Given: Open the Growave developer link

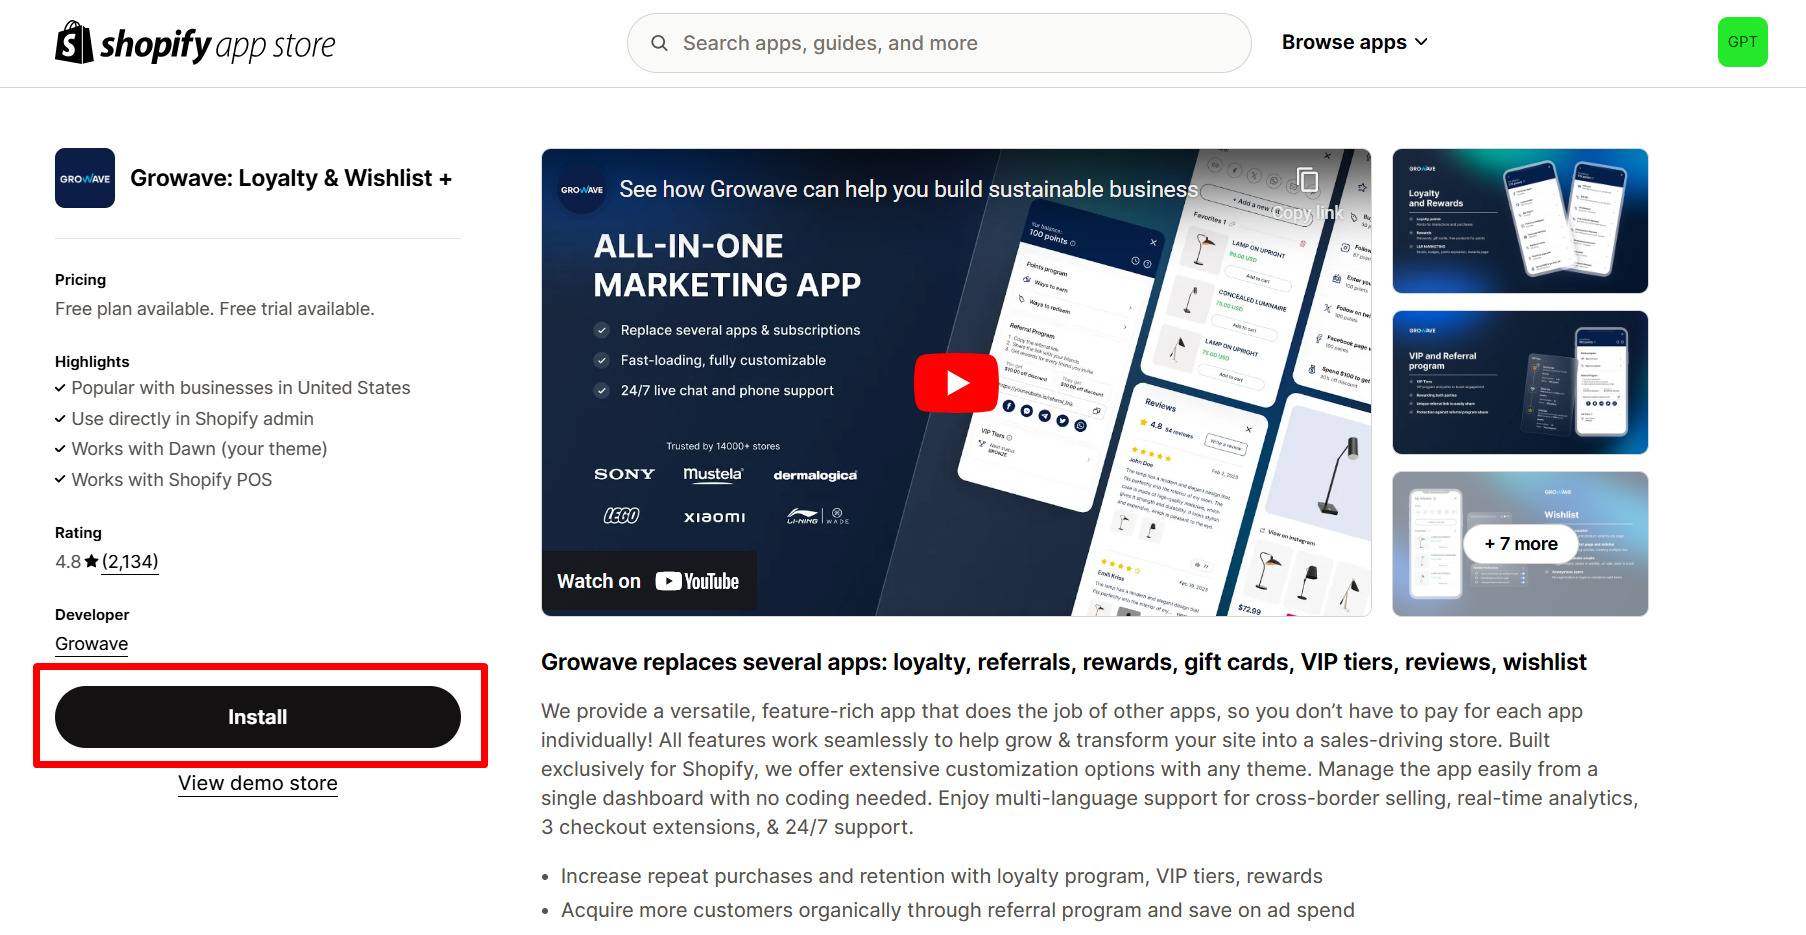Looking at the screenshot, I should pyautogui.click(x=92, y=644).
